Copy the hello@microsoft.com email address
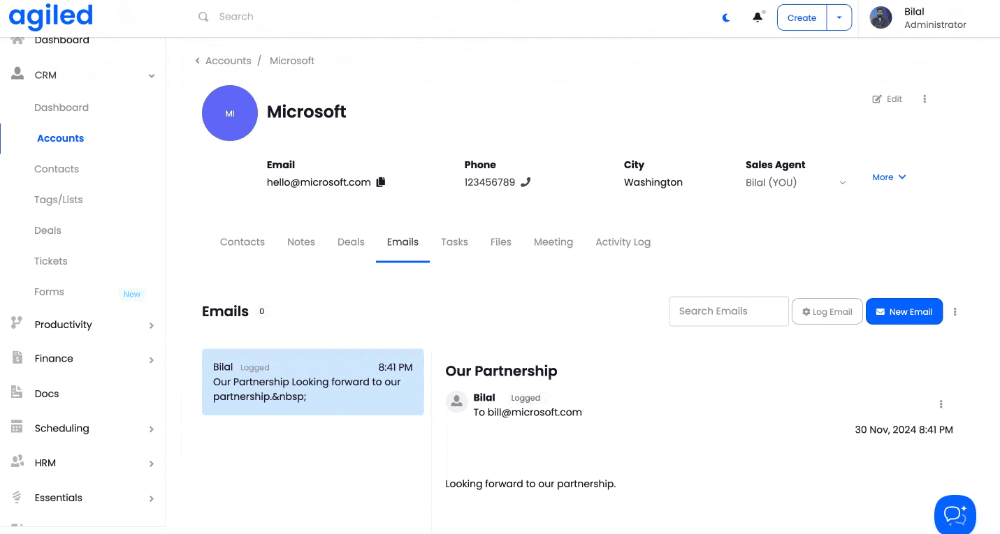The height and width of the screenshot is (534, 1000). pyautogui.click(x=380, y=182)
